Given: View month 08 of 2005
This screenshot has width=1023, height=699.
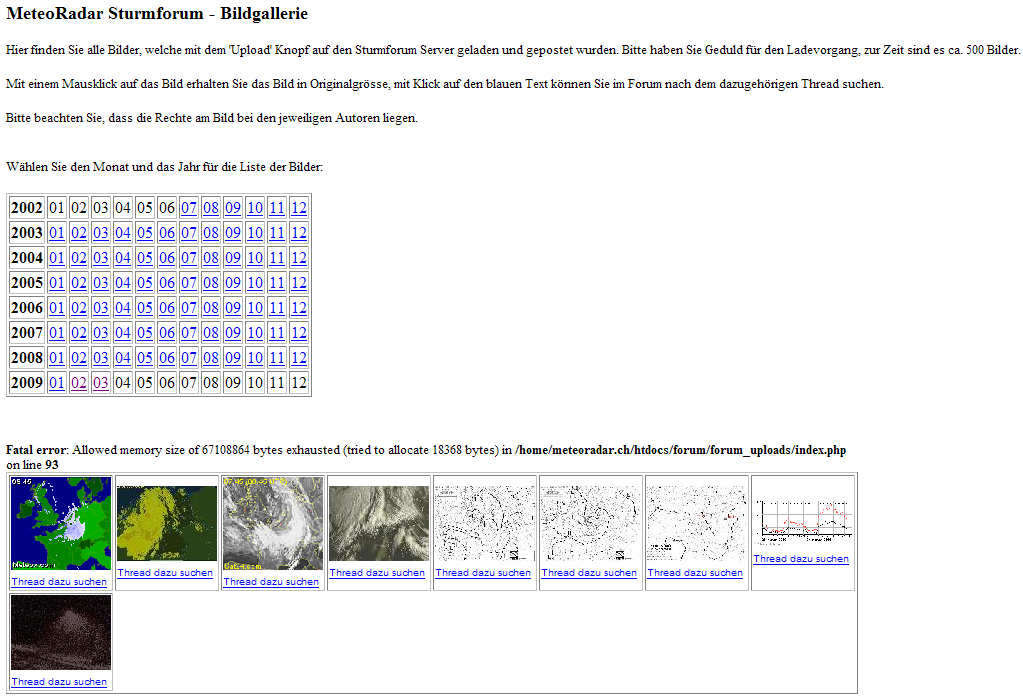Looking at the screenshot, I should point(211,283).
